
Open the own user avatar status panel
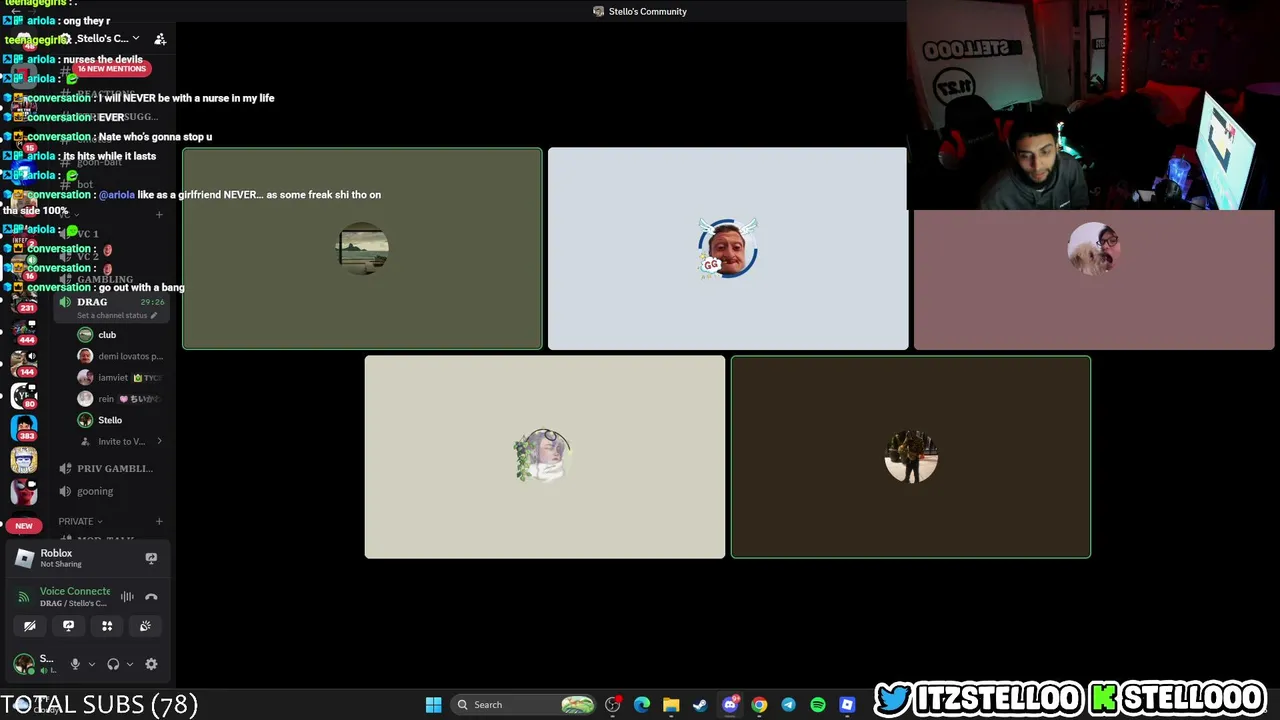[x=33, y=664]
